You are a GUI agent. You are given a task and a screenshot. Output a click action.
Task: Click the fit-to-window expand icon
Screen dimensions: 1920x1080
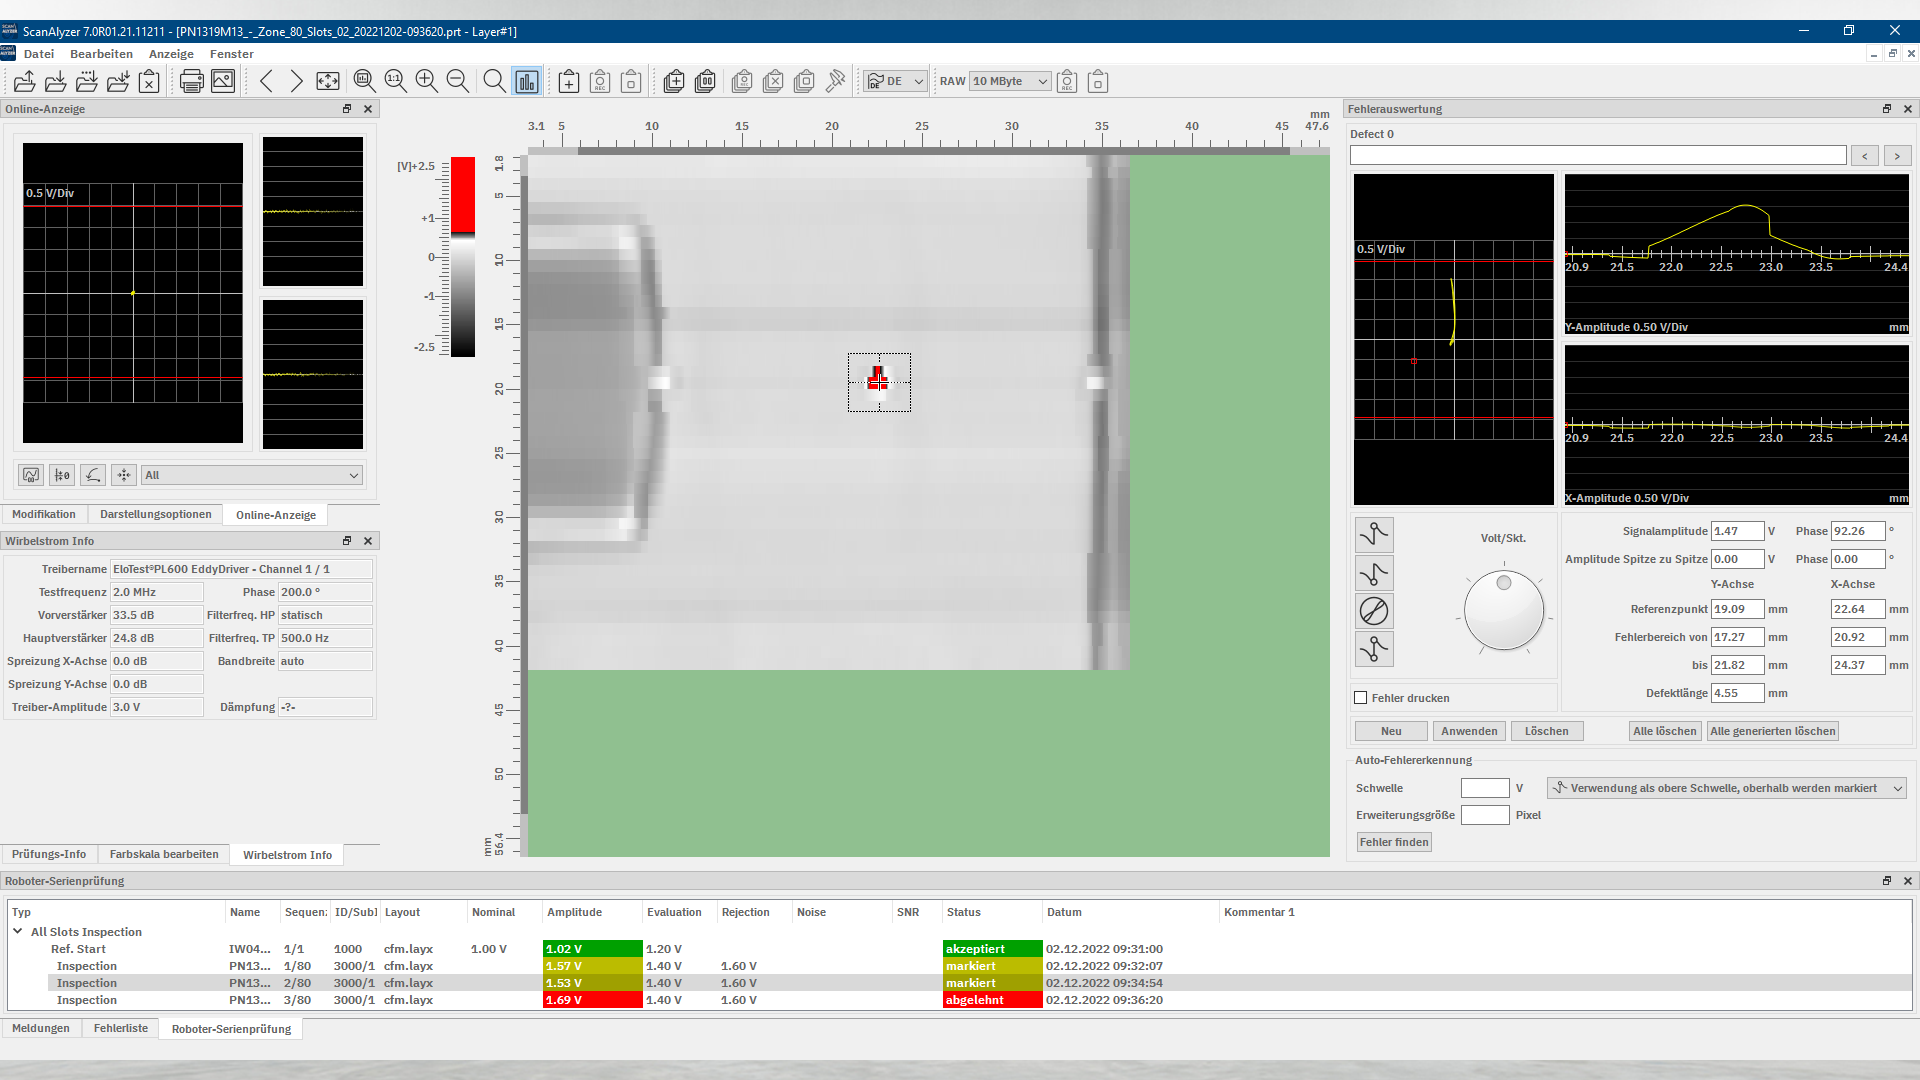pyautogui.click(x=328, y=82)
